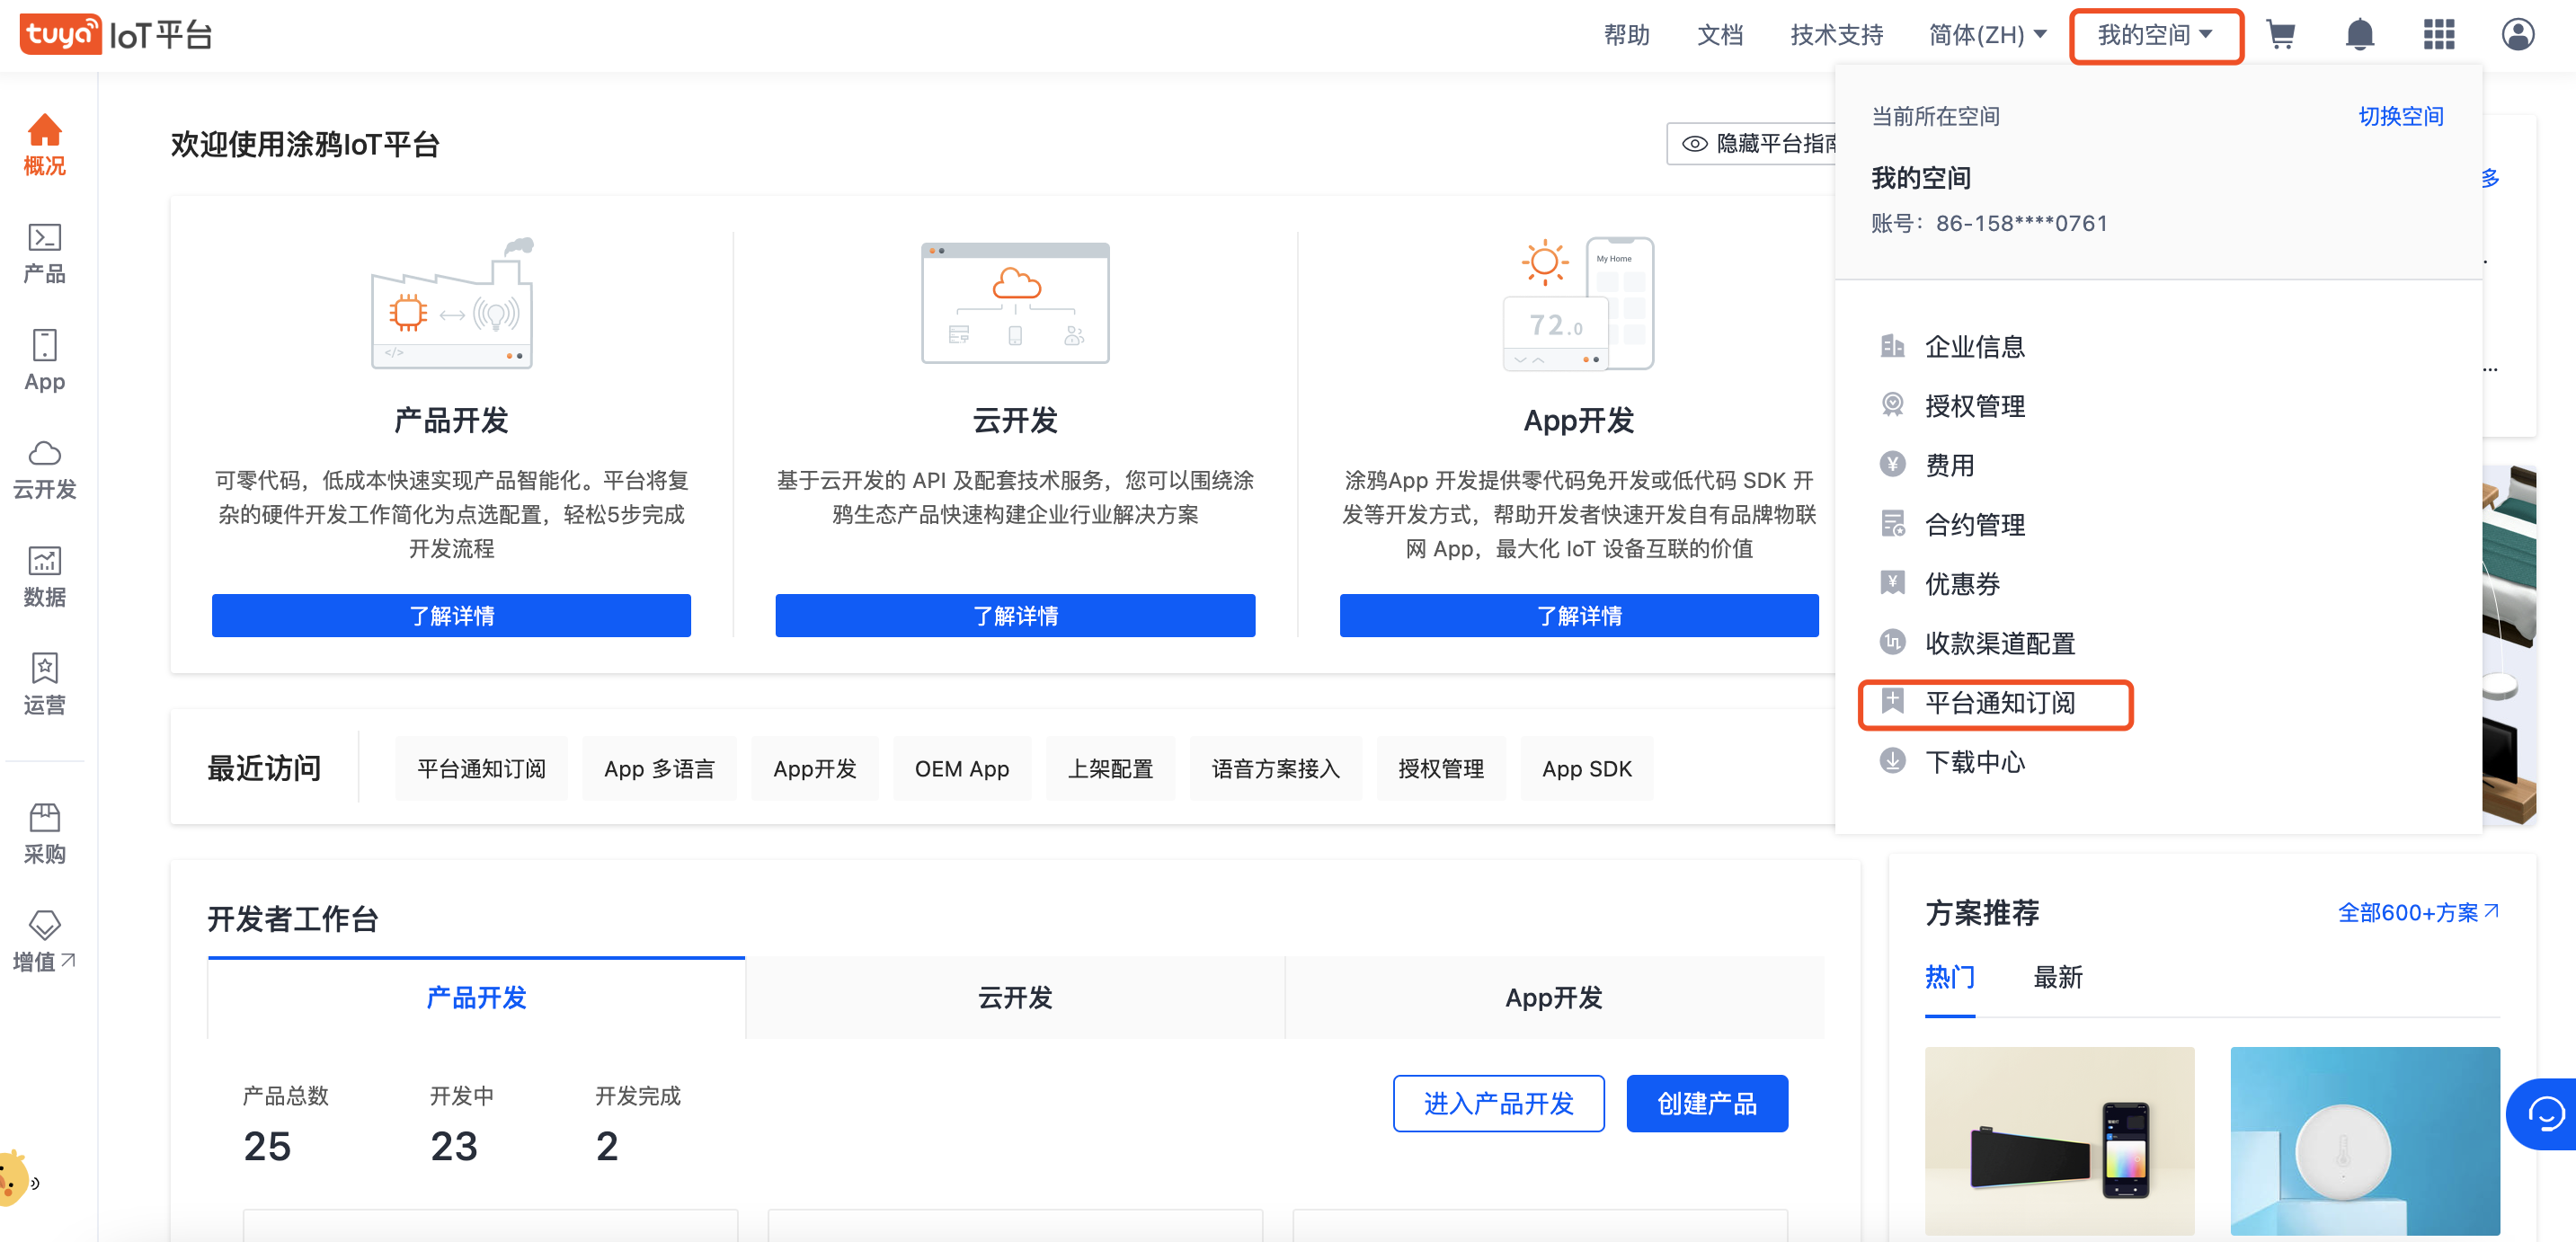This screenshot has height=1242, width=2576.
Task: Click the 企业信息 building icon
Action: pos(1892,346)
